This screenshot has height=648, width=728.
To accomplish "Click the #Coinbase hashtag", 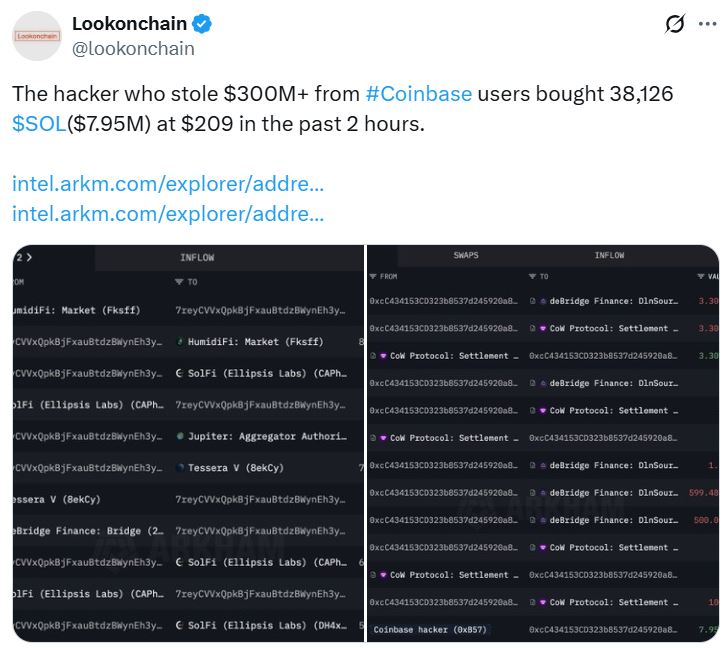I will (x=418, y=95).
